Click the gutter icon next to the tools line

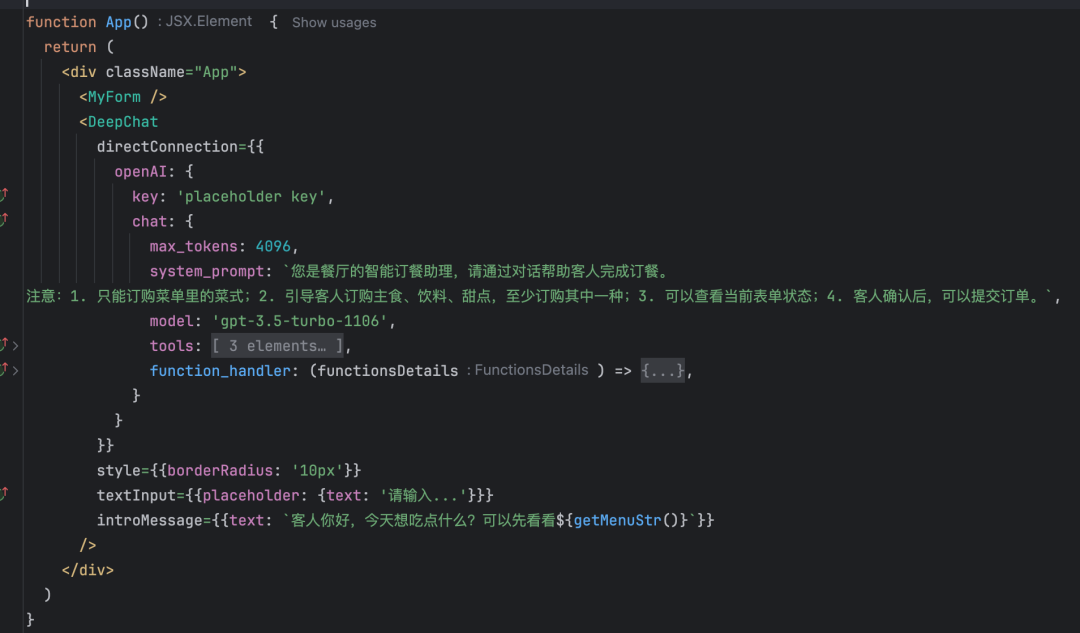tap(6, 346)
